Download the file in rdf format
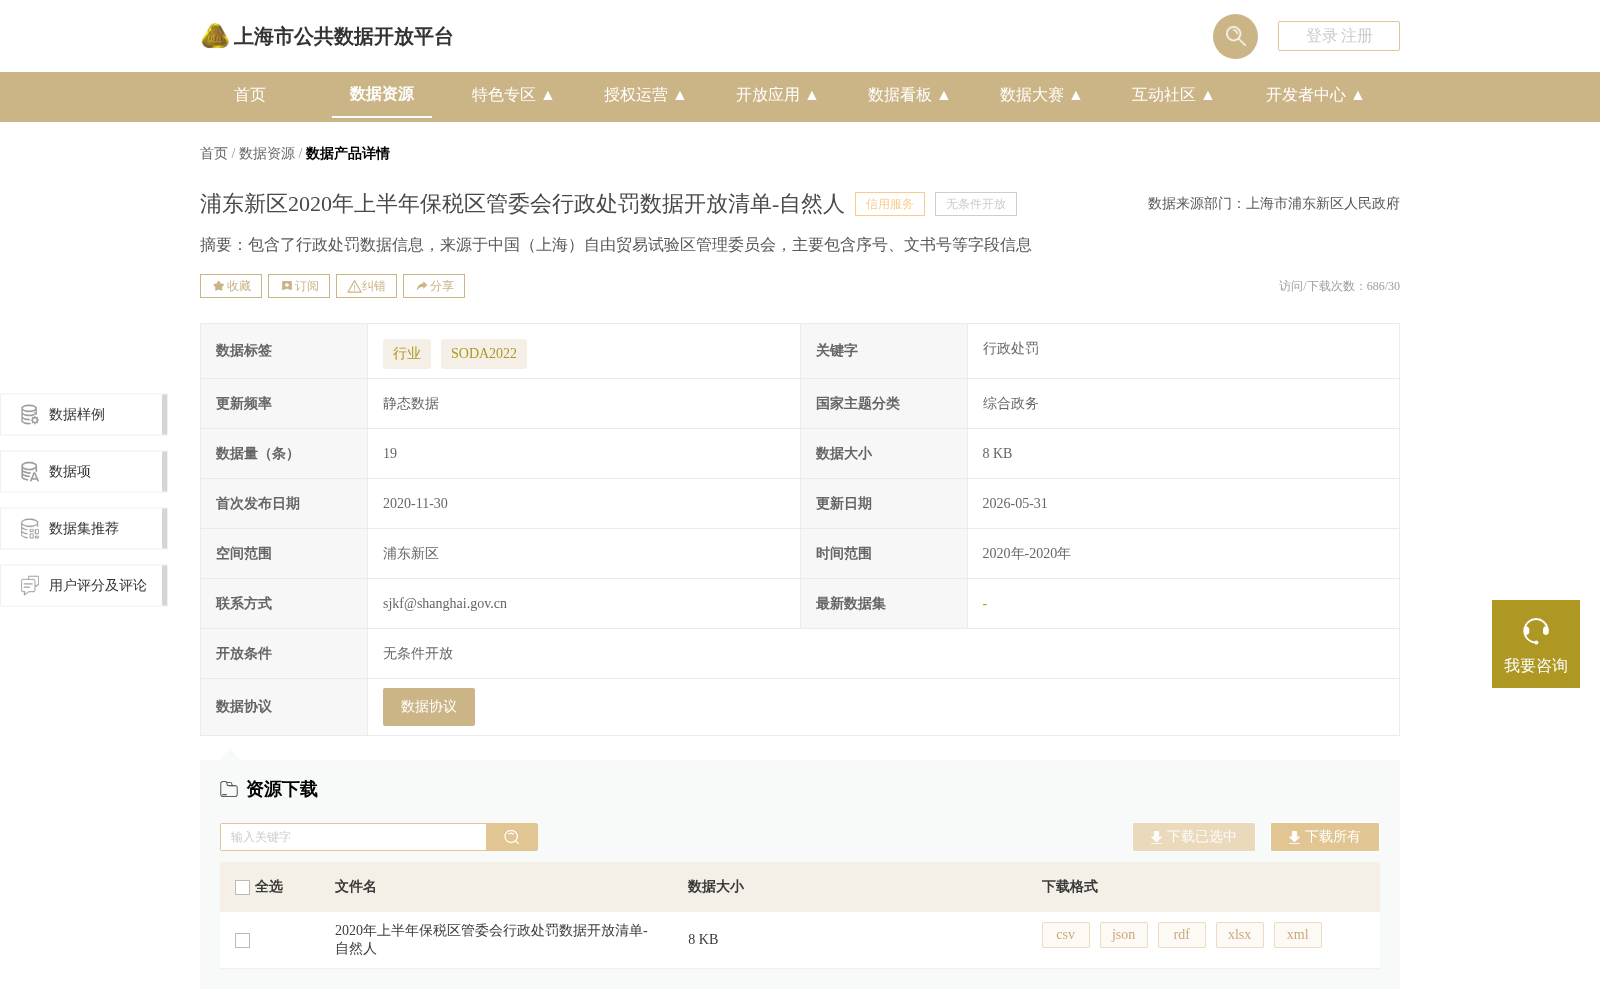1600x1000 pixels. tap(1182, 935)
